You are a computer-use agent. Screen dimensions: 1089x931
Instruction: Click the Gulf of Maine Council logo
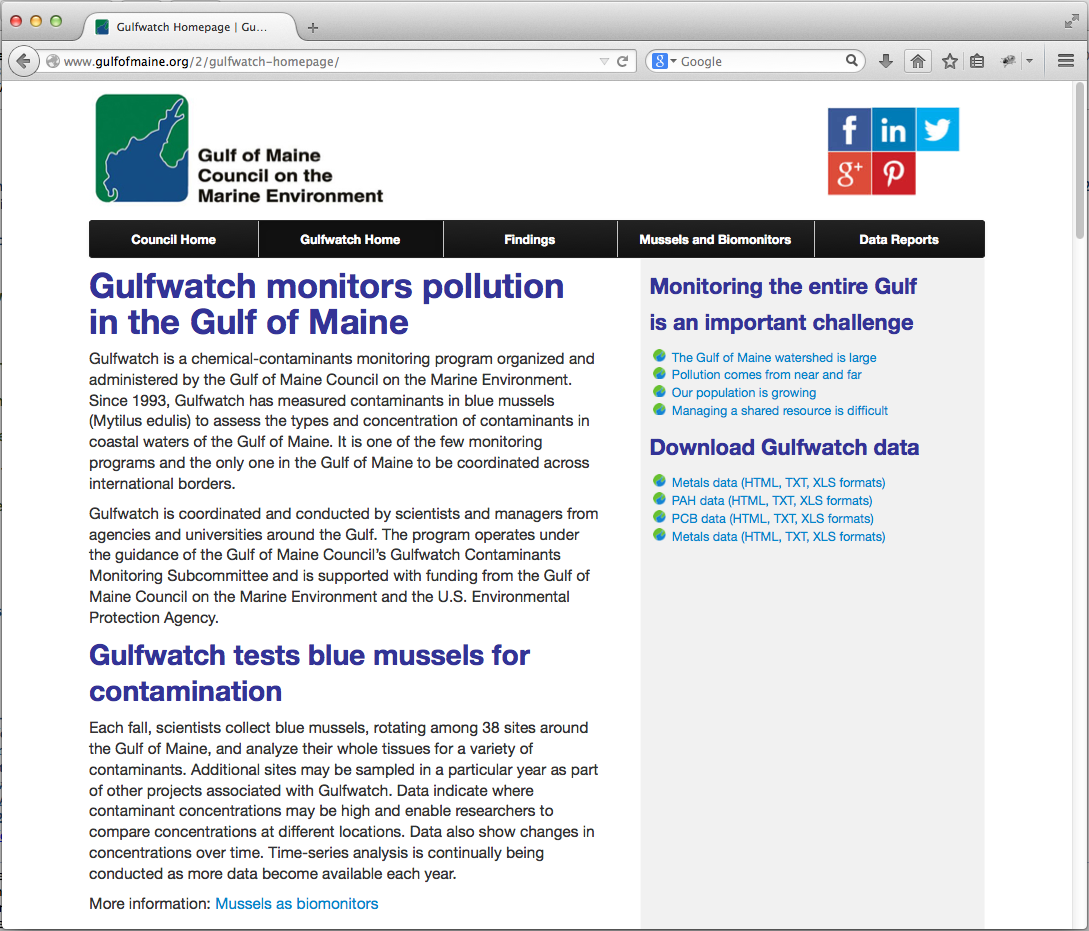coord(240,149)
